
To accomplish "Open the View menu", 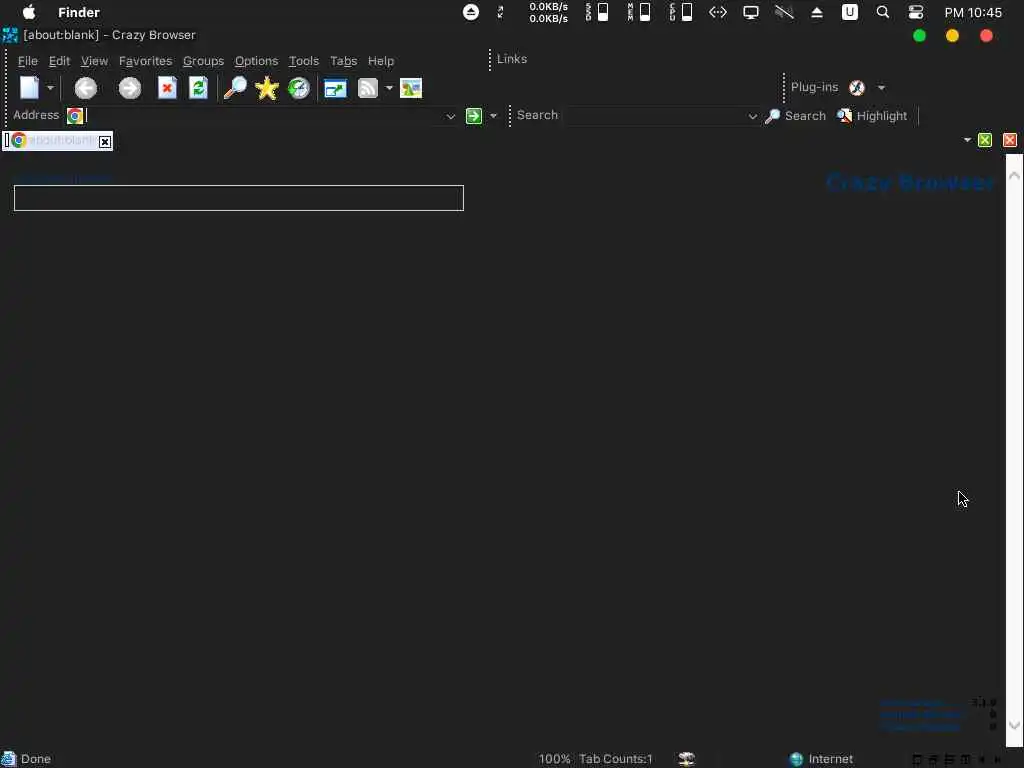I will tap(94, 61).
